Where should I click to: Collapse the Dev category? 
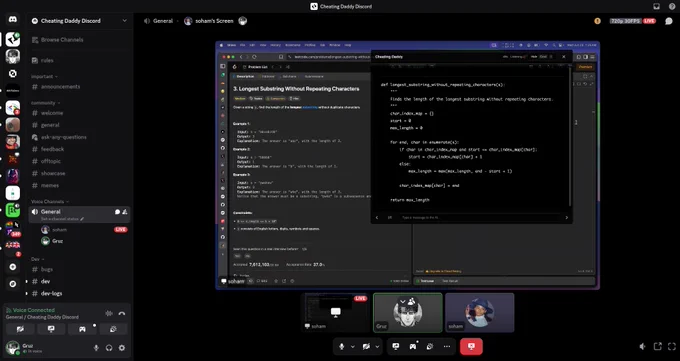pos(37,259)
